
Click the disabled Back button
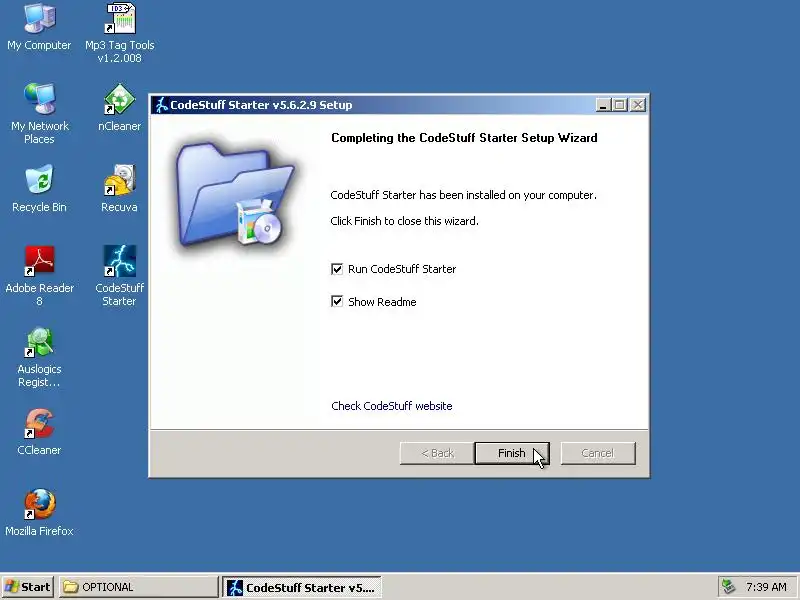(437, 453)
